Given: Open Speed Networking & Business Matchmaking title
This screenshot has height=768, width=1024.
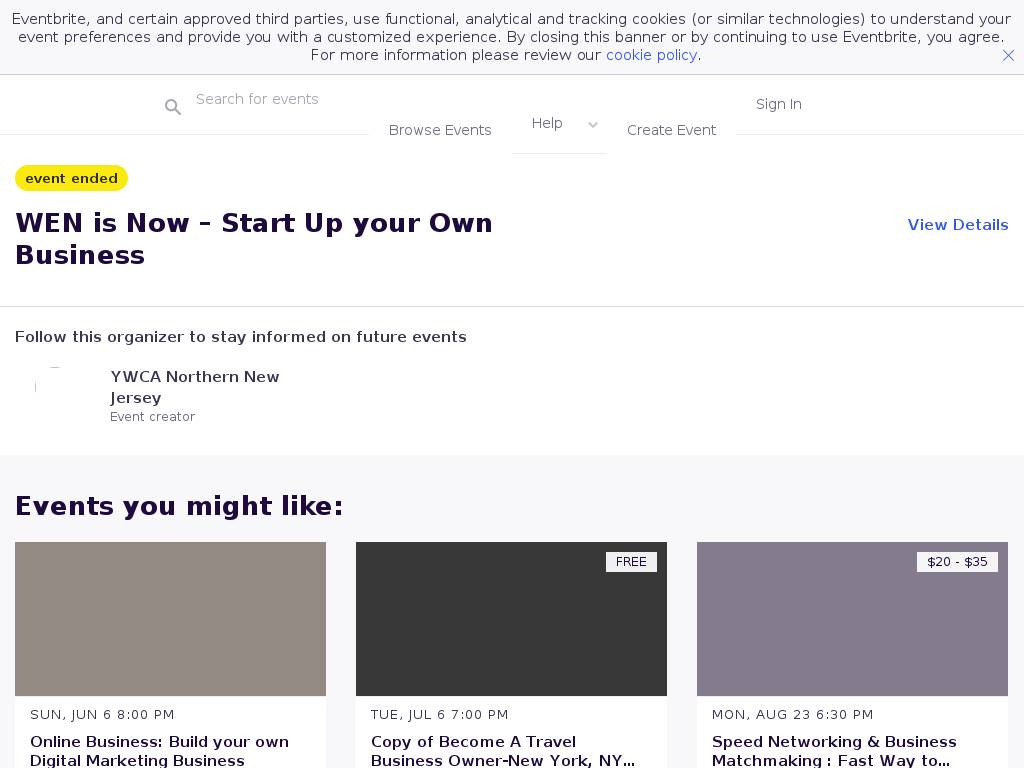Looking at the screenshot, I should pos(834,750).
